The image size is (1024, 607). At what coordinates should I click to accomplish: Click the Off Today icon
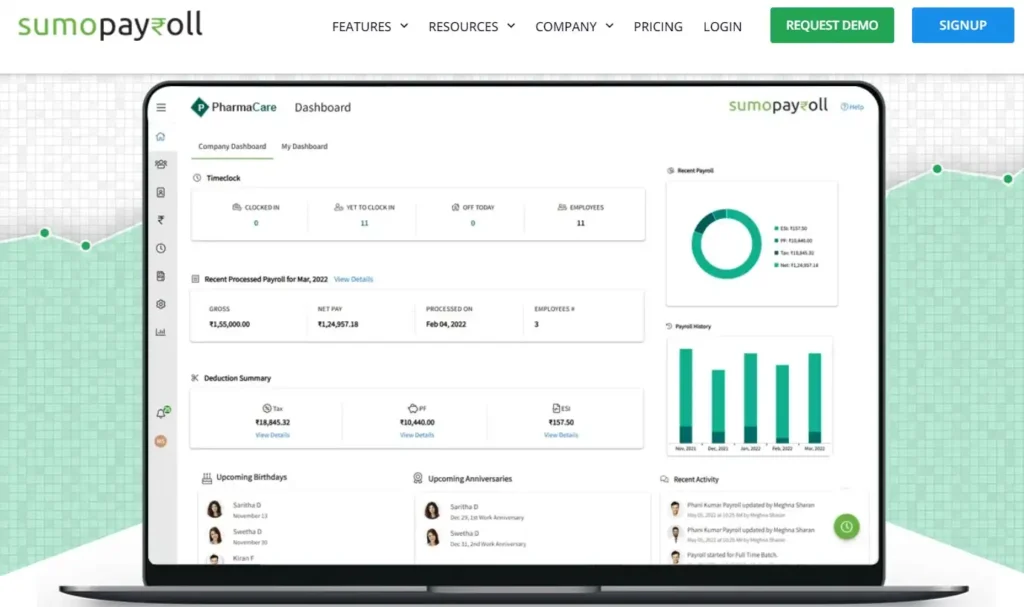click(x=455, y=207)
